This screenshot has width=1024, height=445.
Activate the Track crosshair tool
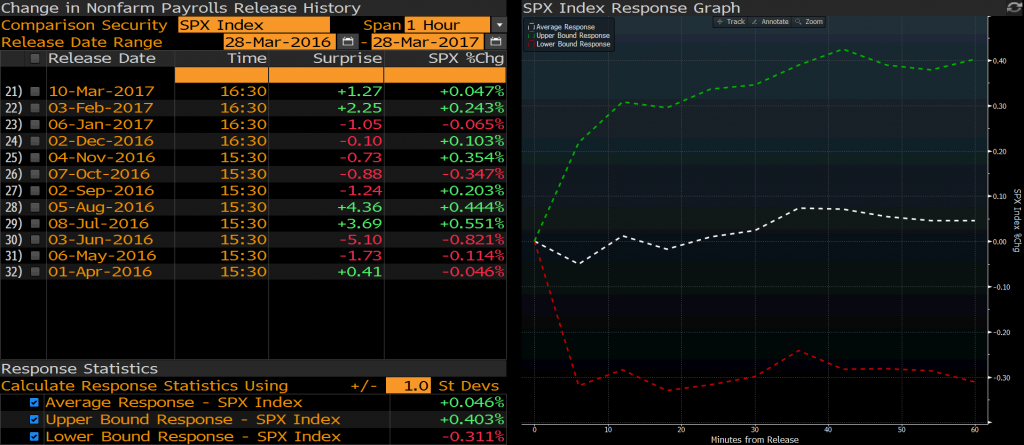click(x=730, y=22)
